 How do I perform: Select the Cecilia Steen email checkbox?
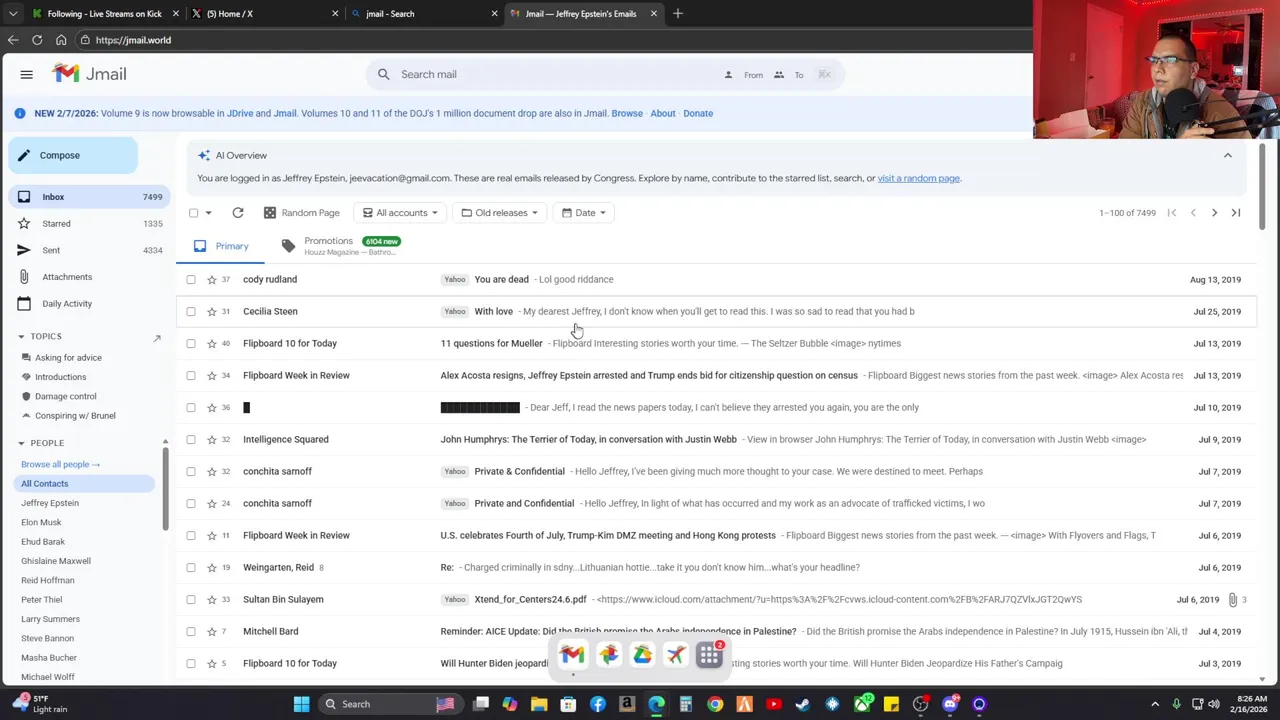coord(191,312)
